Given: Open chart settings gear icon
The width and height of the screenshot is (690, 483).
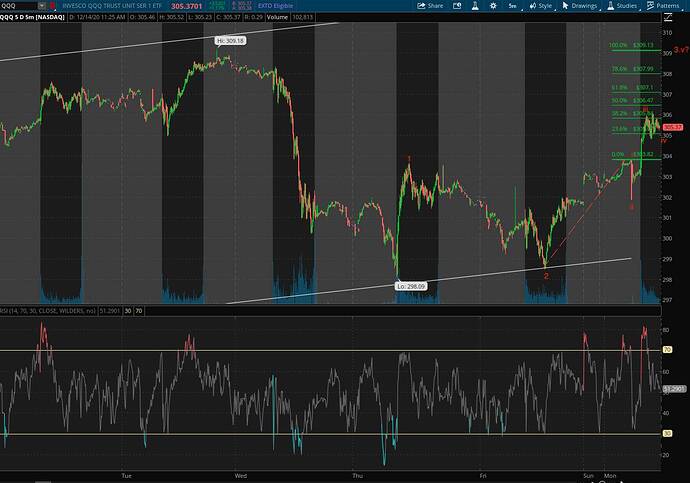Looking at the screenshot, I should pyautogui.click(x=493, y=6).
